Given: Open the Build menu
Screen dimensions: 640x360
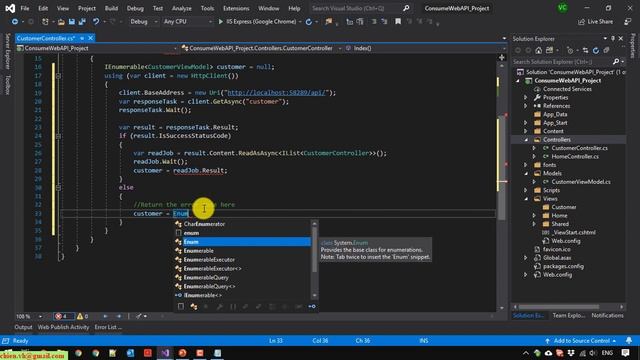Looking at the screenshot, I should pos(111,8).
